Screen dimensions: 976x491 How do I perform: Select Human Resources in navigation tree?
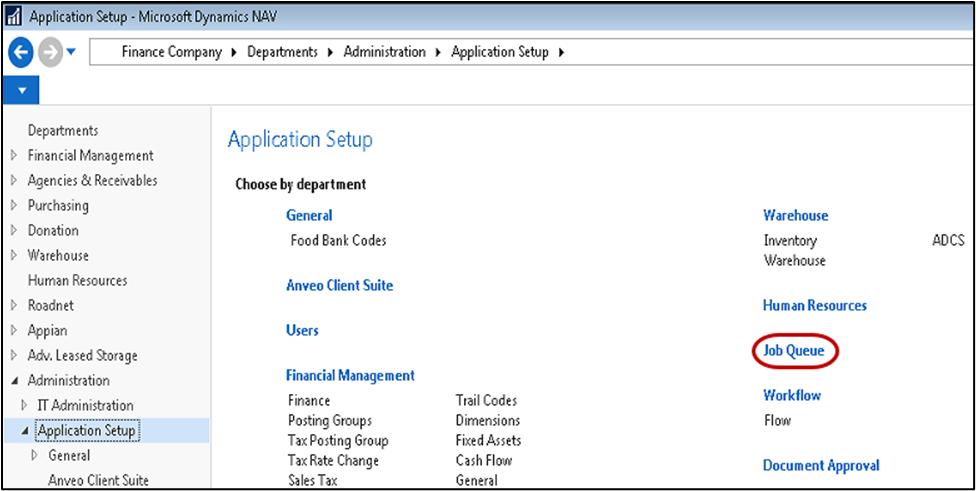pos(77,281)
